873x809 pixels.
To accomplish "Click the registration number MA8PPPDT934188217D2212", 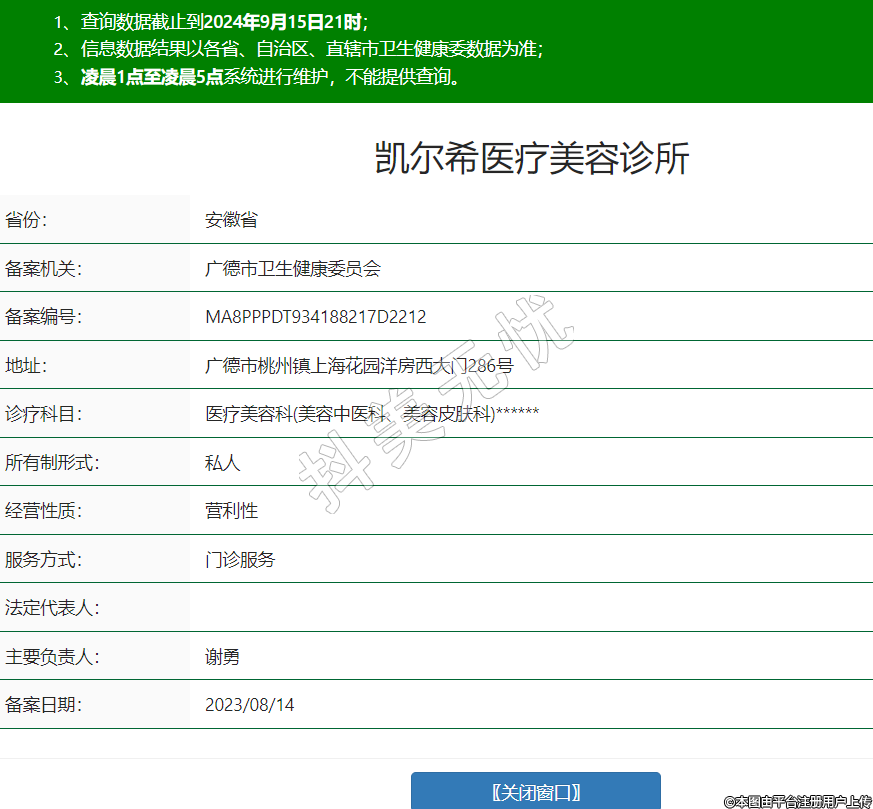I will 315,317.
